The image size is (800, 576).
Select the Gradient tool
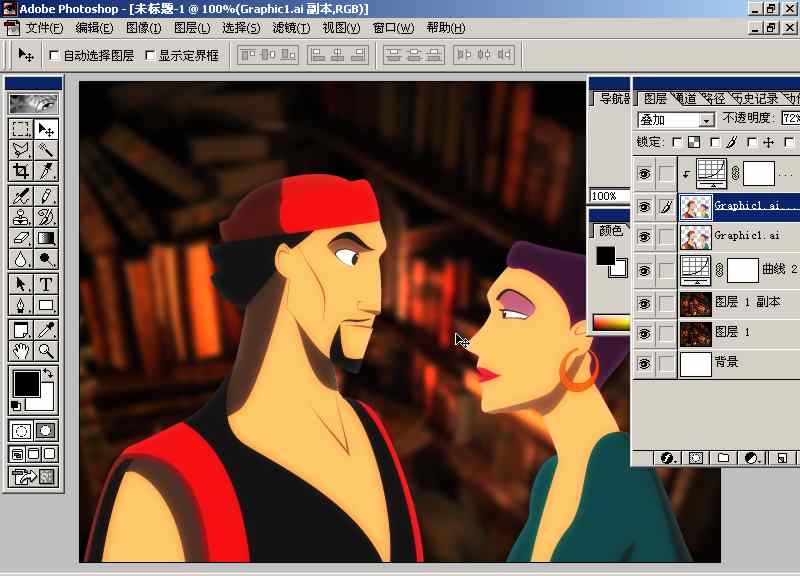tap(46, 238)
